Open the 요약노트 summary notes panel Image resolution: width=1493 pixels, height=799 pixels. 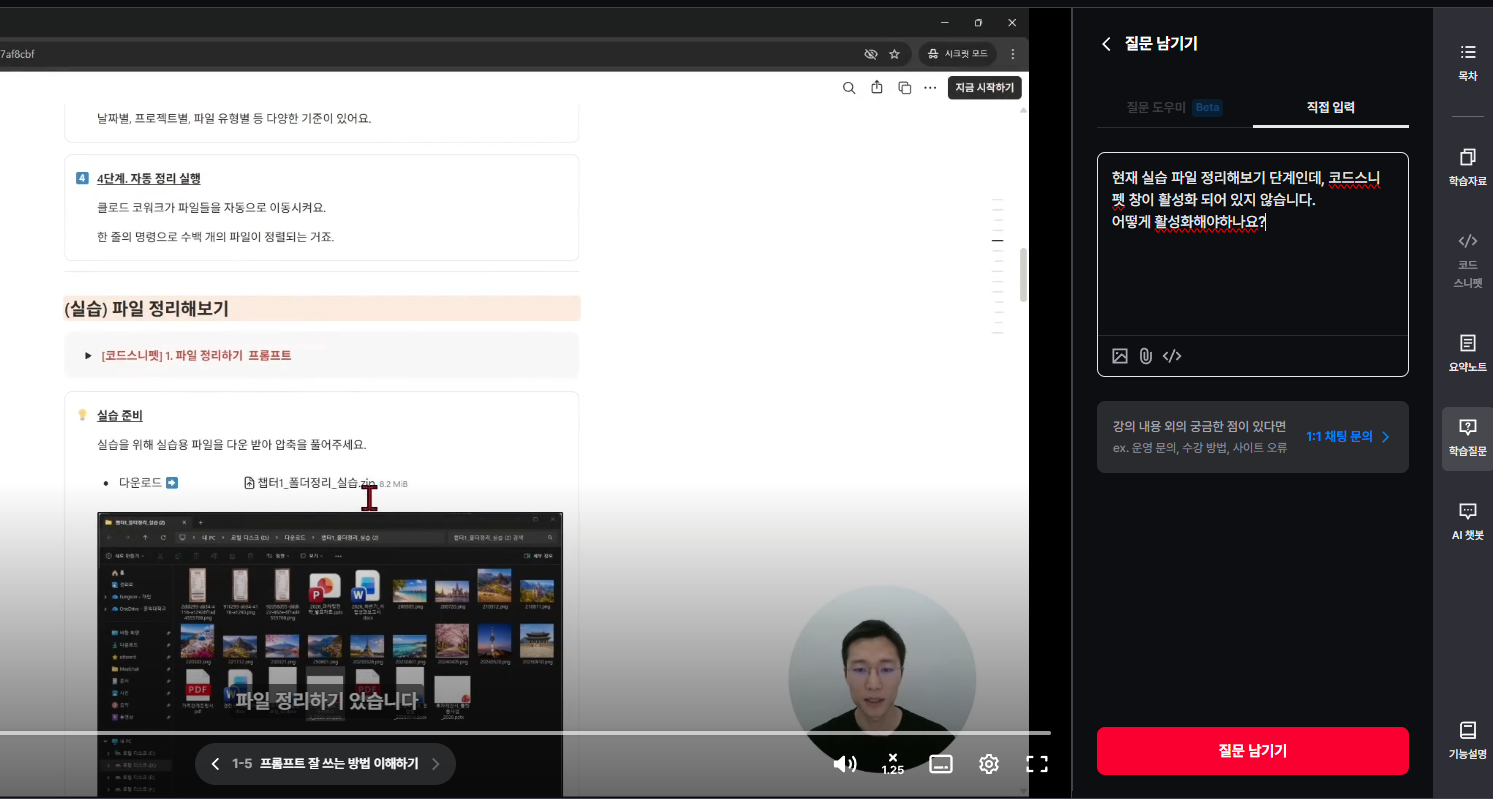[1467, 354]
